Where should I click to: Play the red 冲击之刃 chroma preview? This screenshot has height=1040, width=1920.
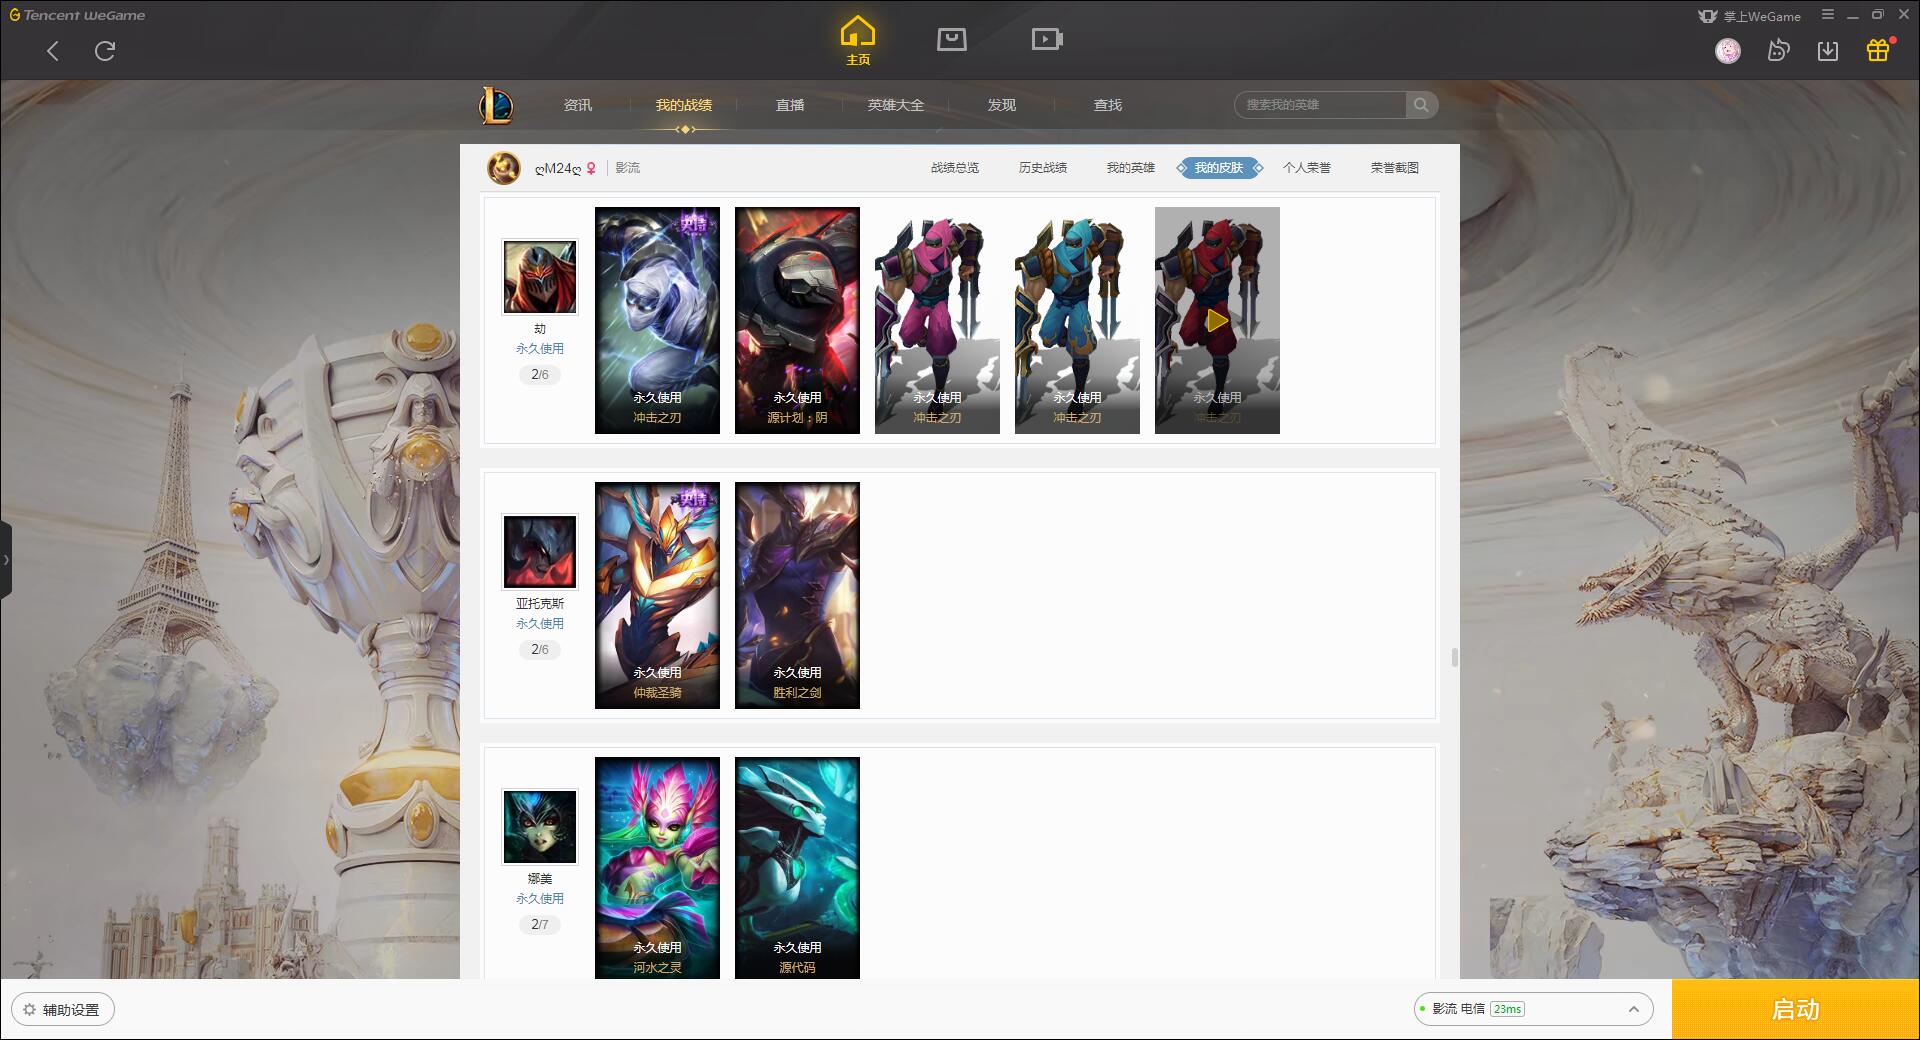(1217, 320)
